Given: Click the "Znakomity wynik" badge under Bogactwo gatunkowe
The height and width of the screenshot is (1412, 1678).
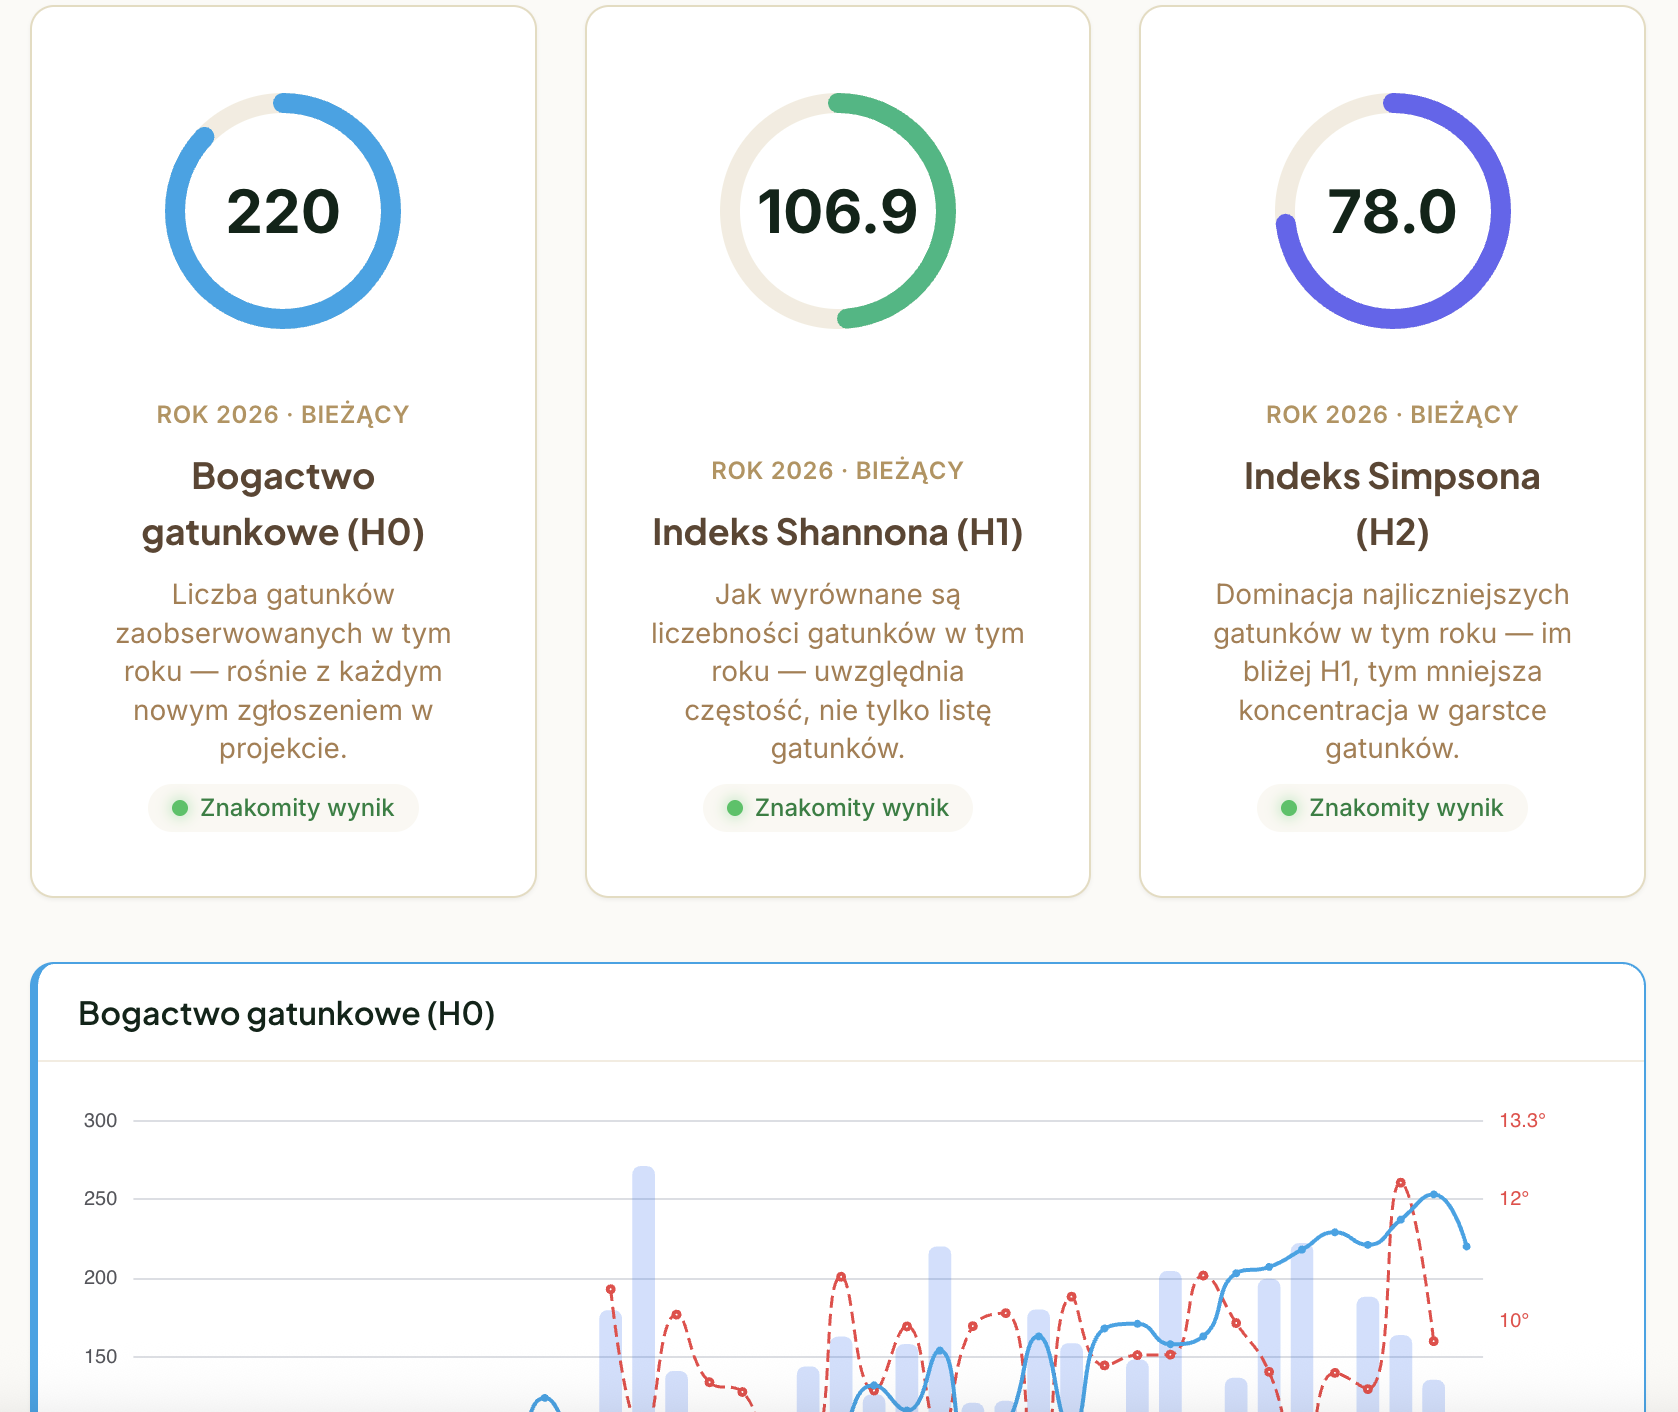Looking at the screenshot, I should pyautogui.click(x=283, y=808).
